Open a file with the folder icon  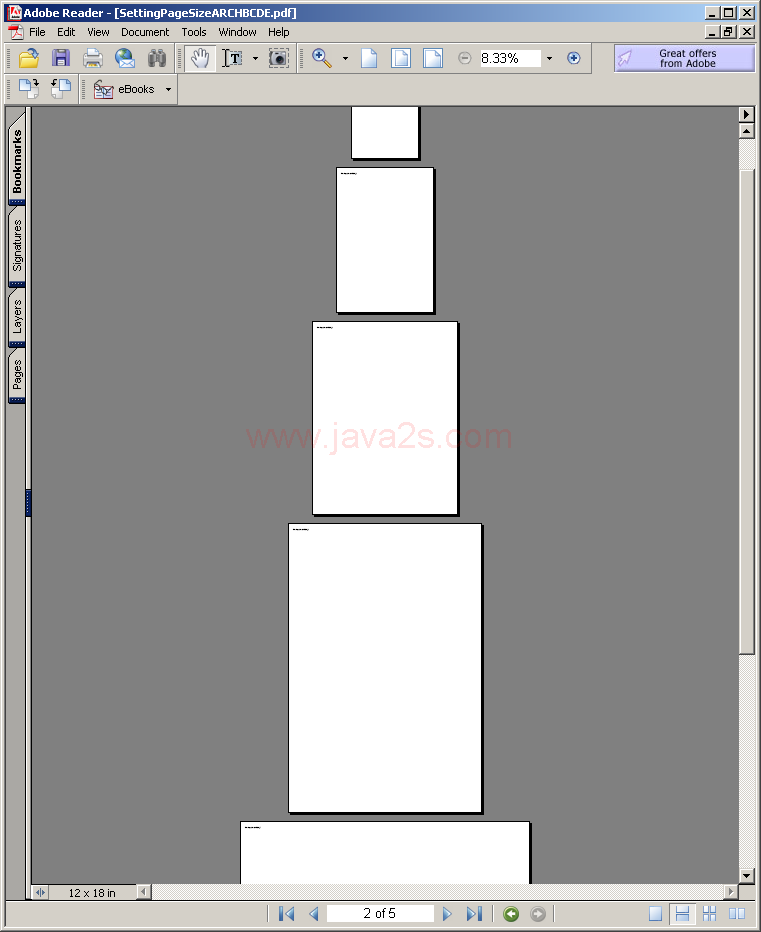(x=29, y=58)
